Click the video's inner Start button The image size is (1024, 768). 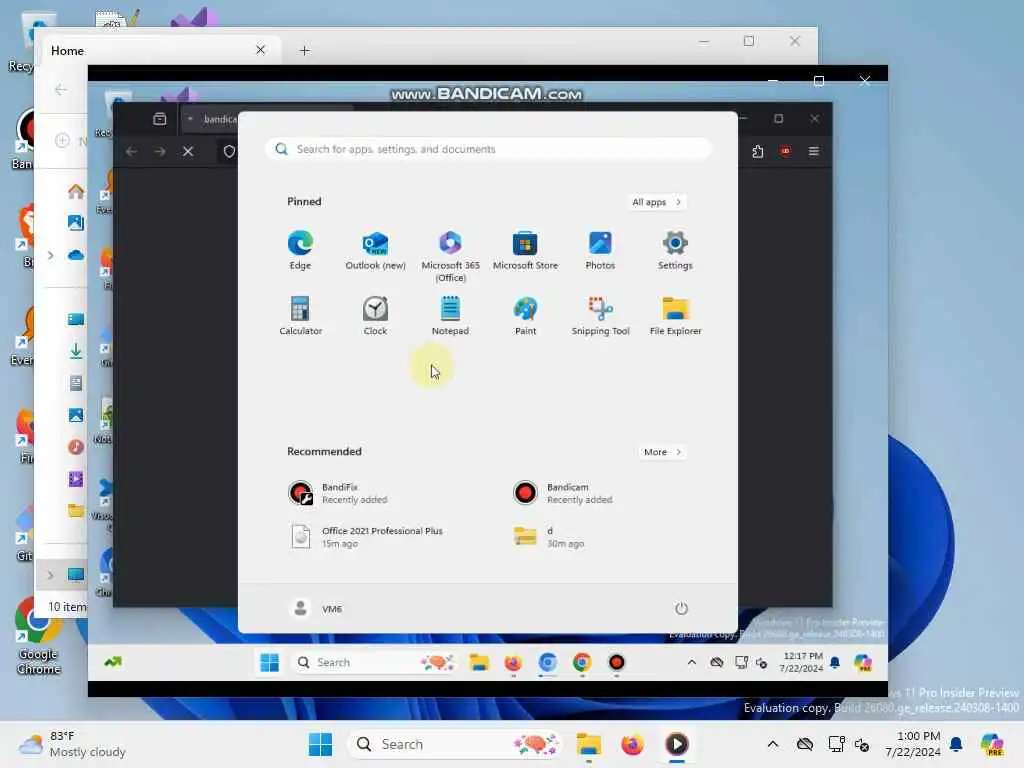tap(269, 663)
